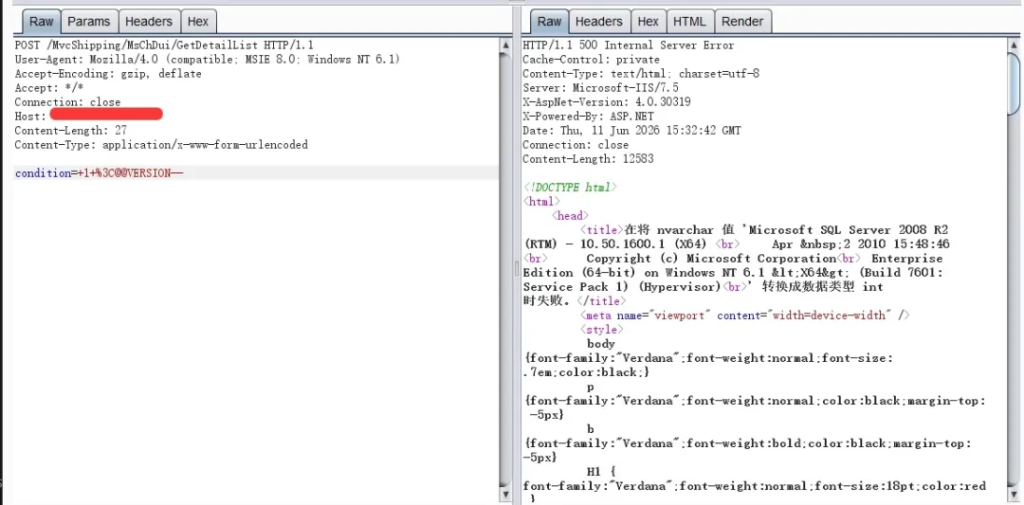
Task: Click the Accept: */* header line
Action: point(49,88)
